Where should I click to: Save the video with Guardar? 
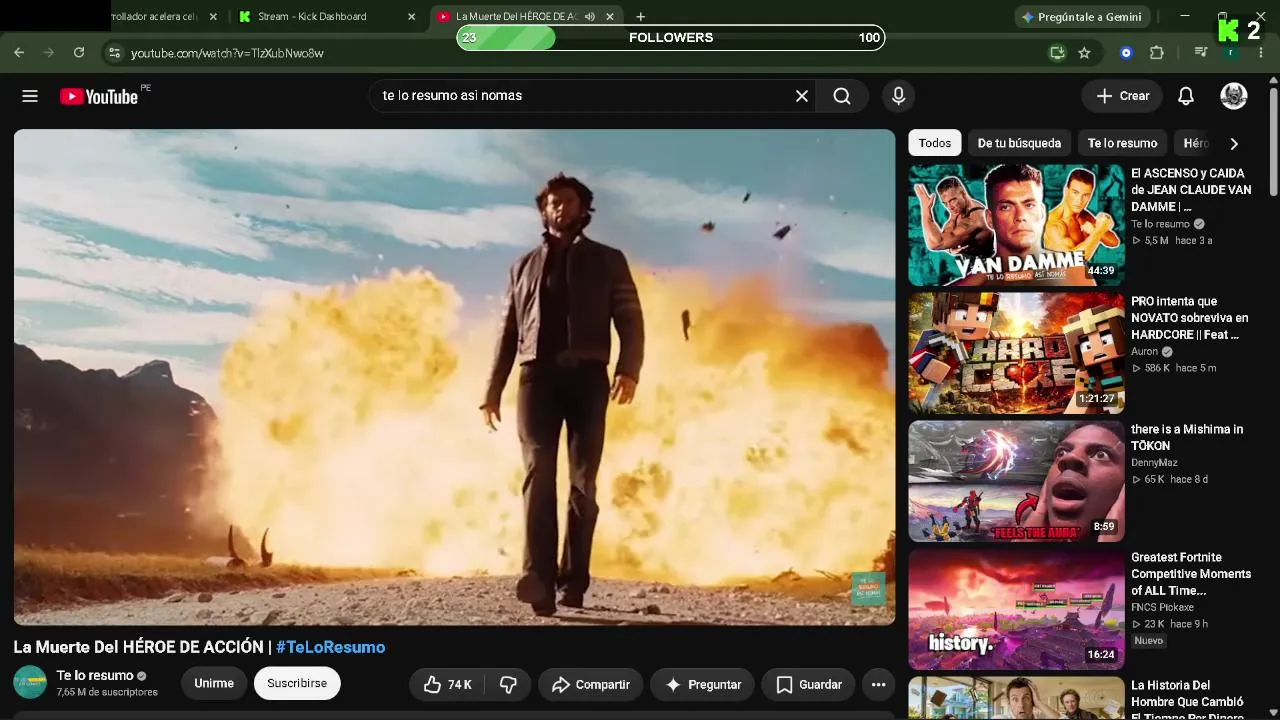tap(808, 685)
